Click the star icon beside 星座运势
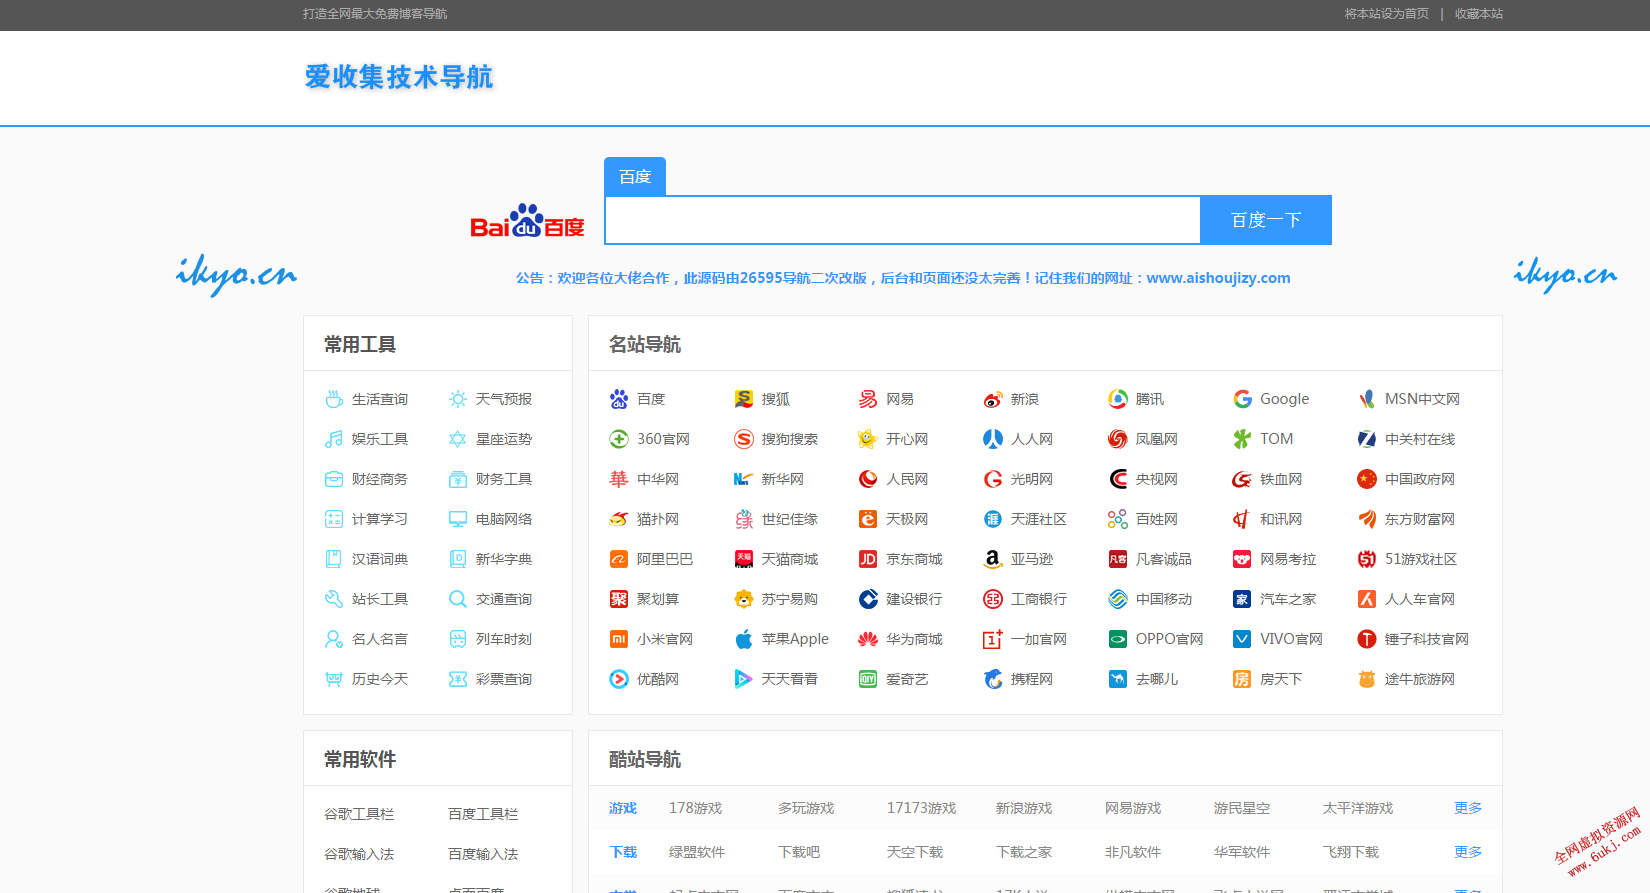 click(458, 439)
